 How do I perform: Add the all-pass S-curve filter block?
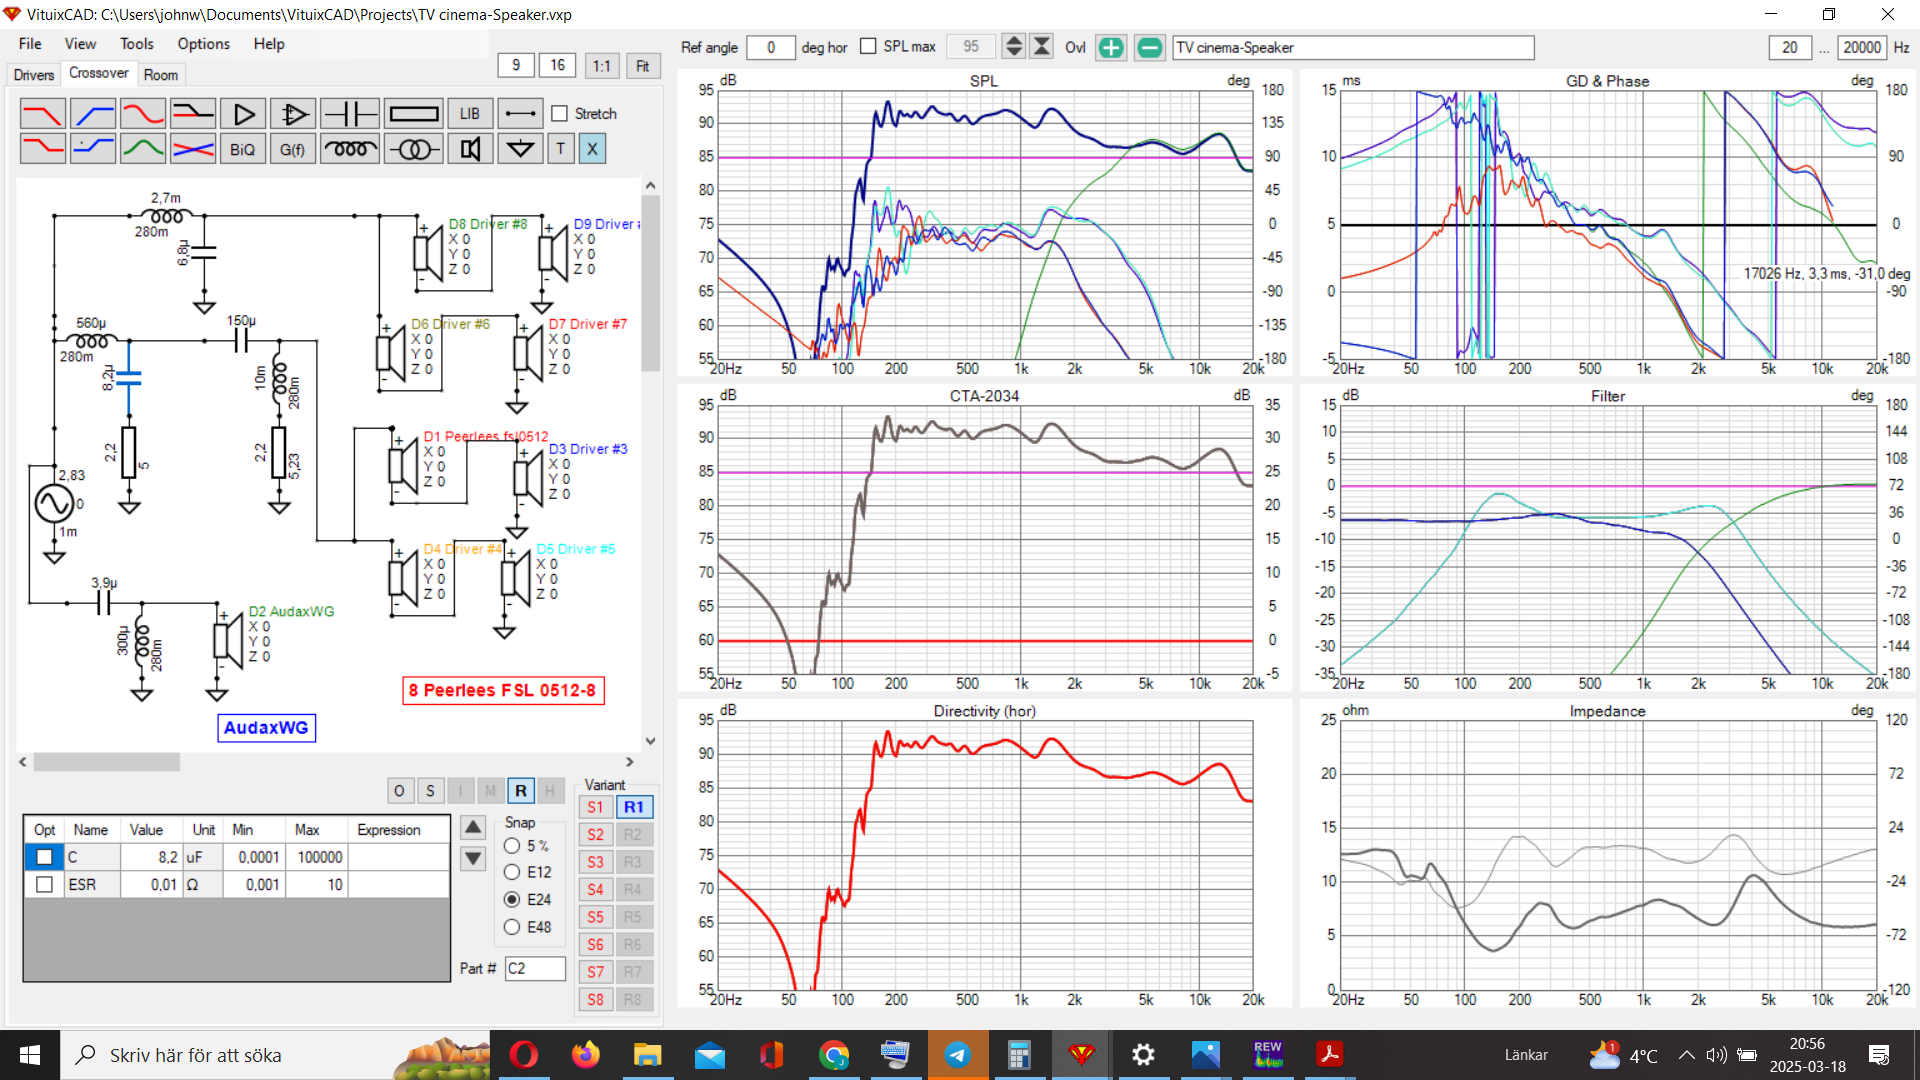[143, 114]
